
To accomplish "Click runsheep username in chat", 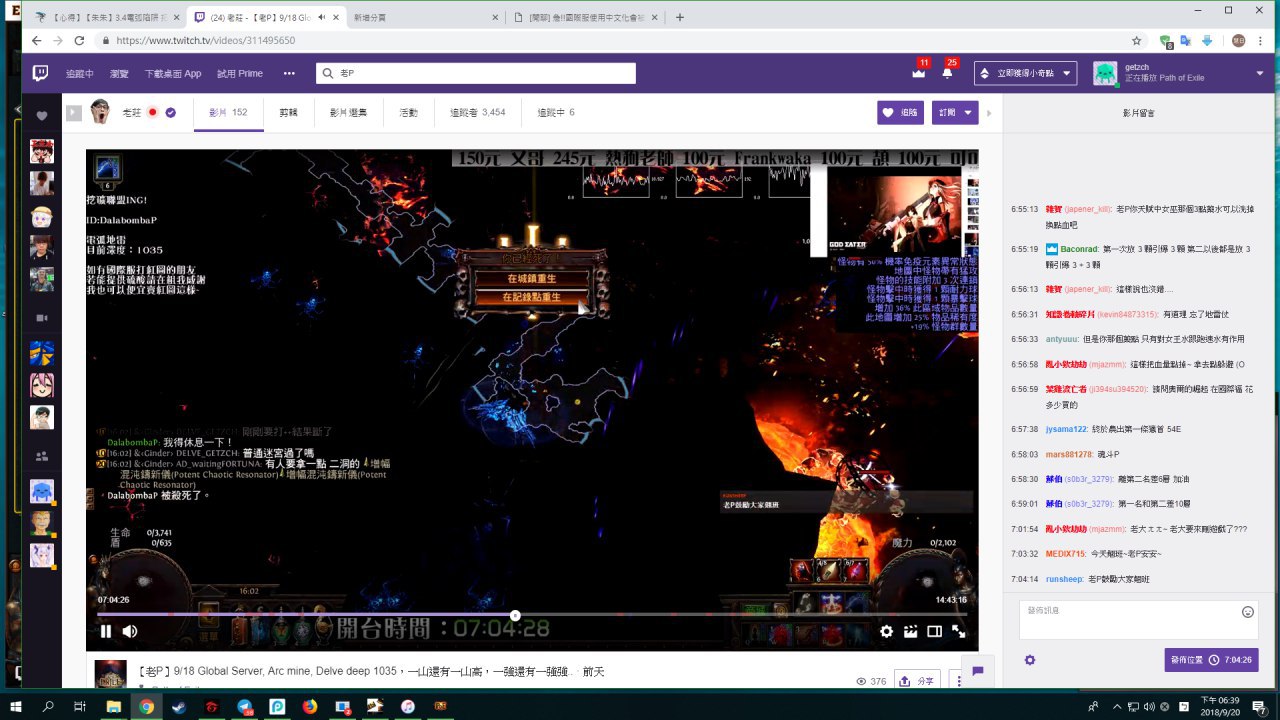I will coord(1064,579).
